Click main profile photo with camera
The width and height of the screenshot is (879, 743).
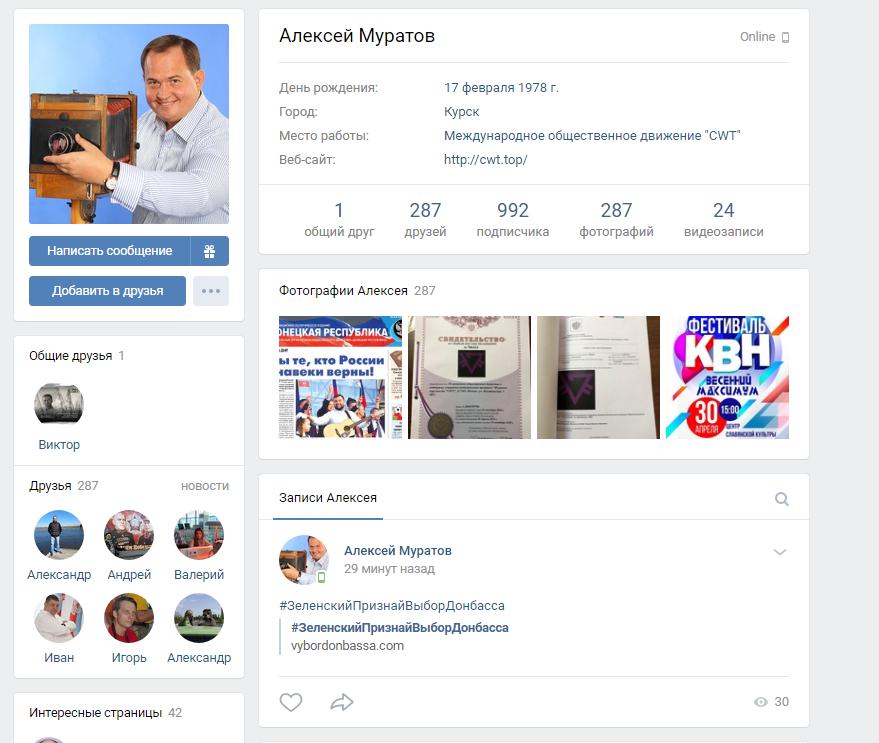(x=129, y=124)
